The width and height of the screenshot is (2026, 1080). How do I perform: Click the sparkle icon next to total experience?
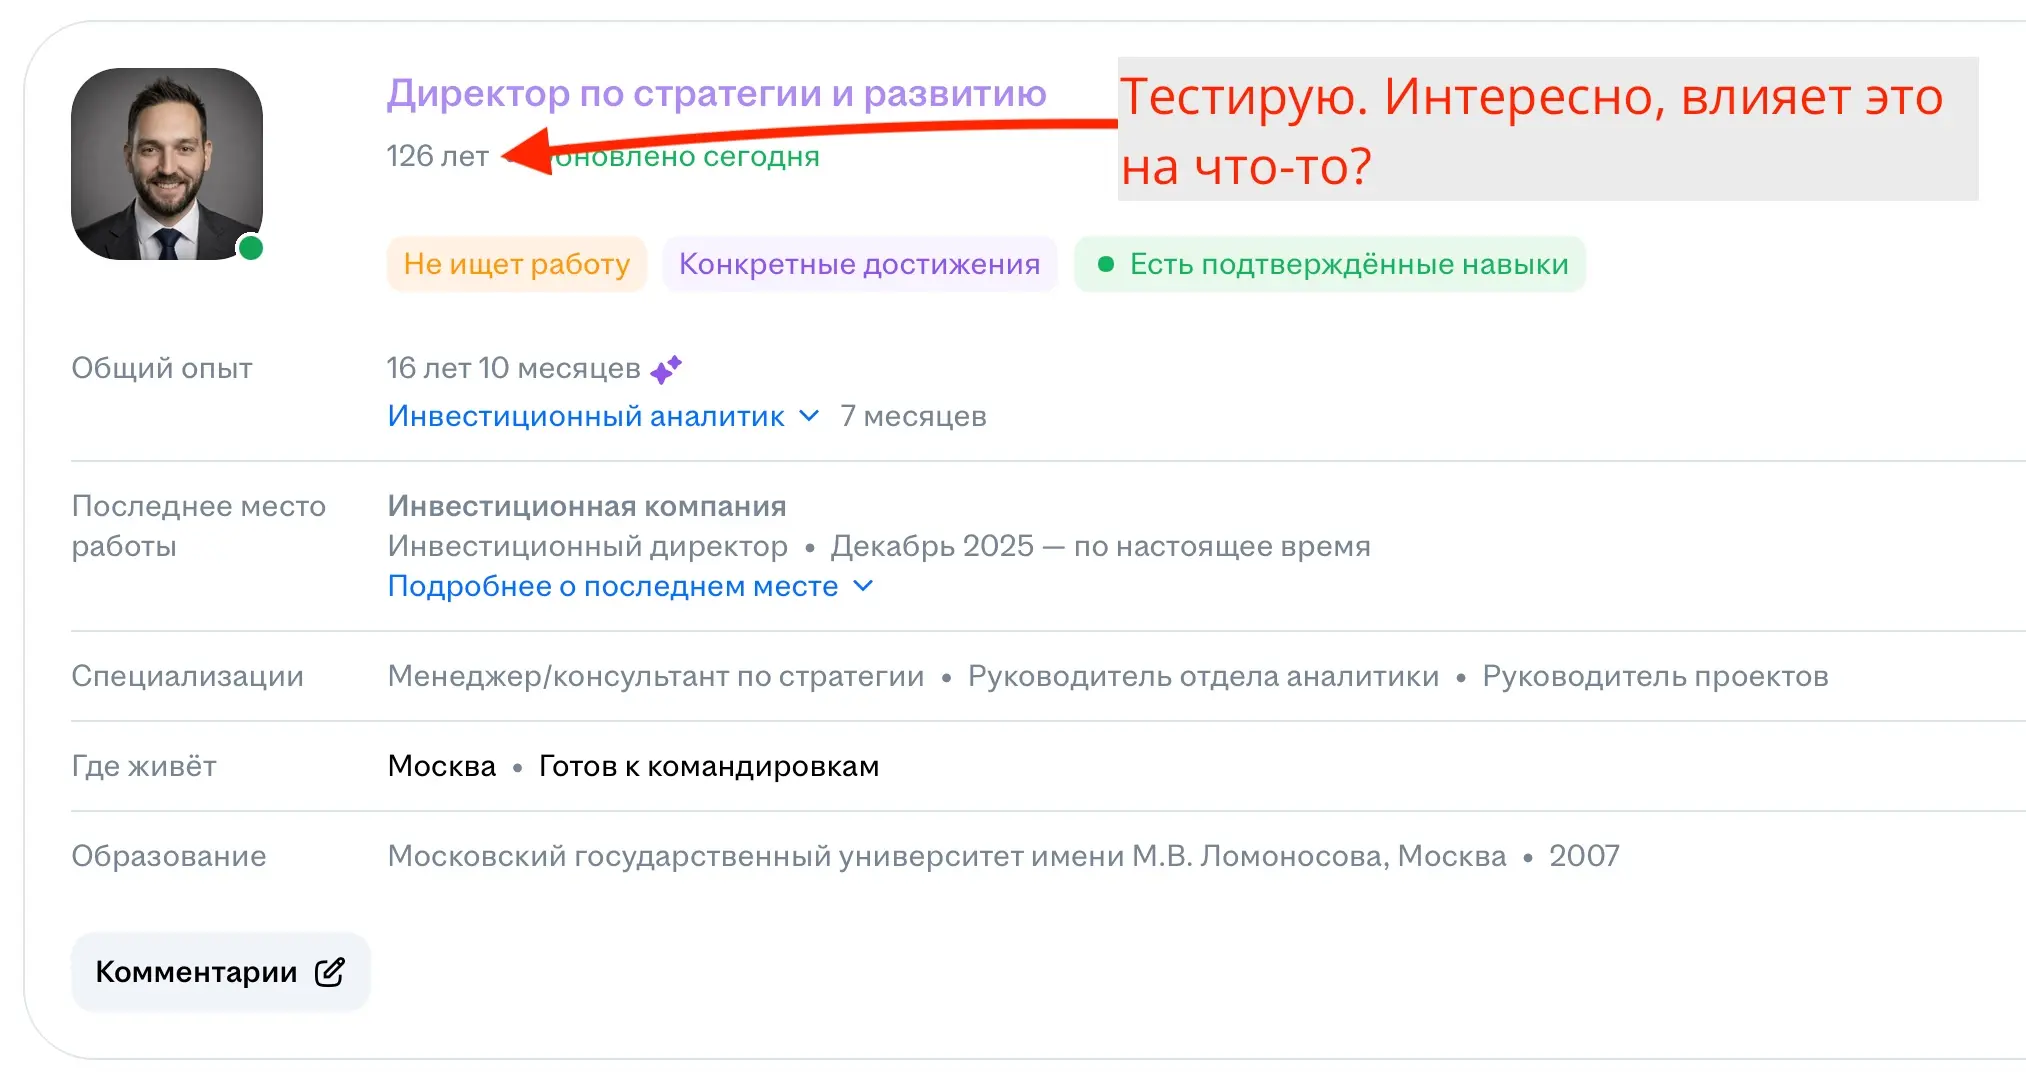tap(666, 369)
